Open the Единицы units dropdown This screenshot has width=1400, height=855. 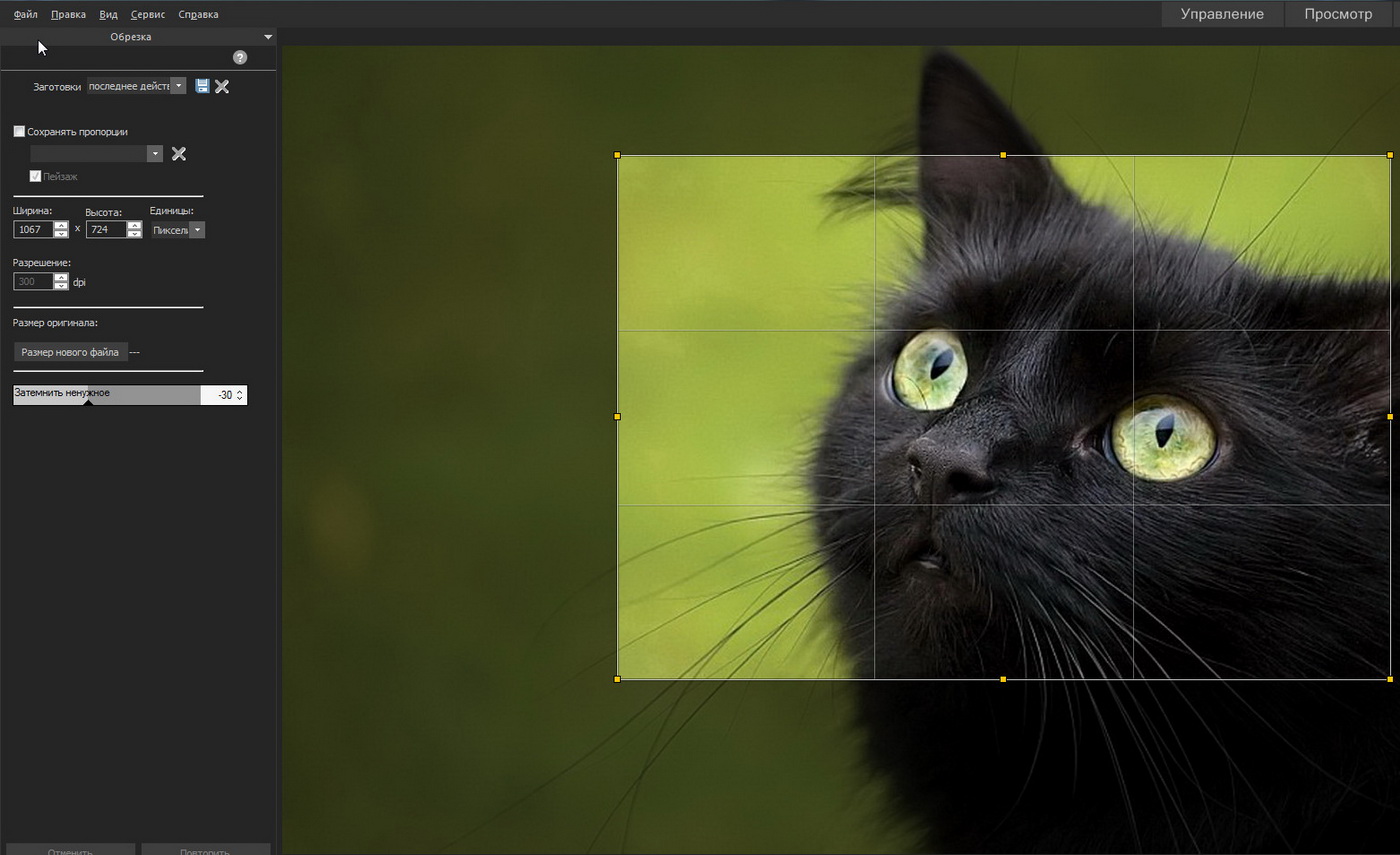(x=197, y=230)
